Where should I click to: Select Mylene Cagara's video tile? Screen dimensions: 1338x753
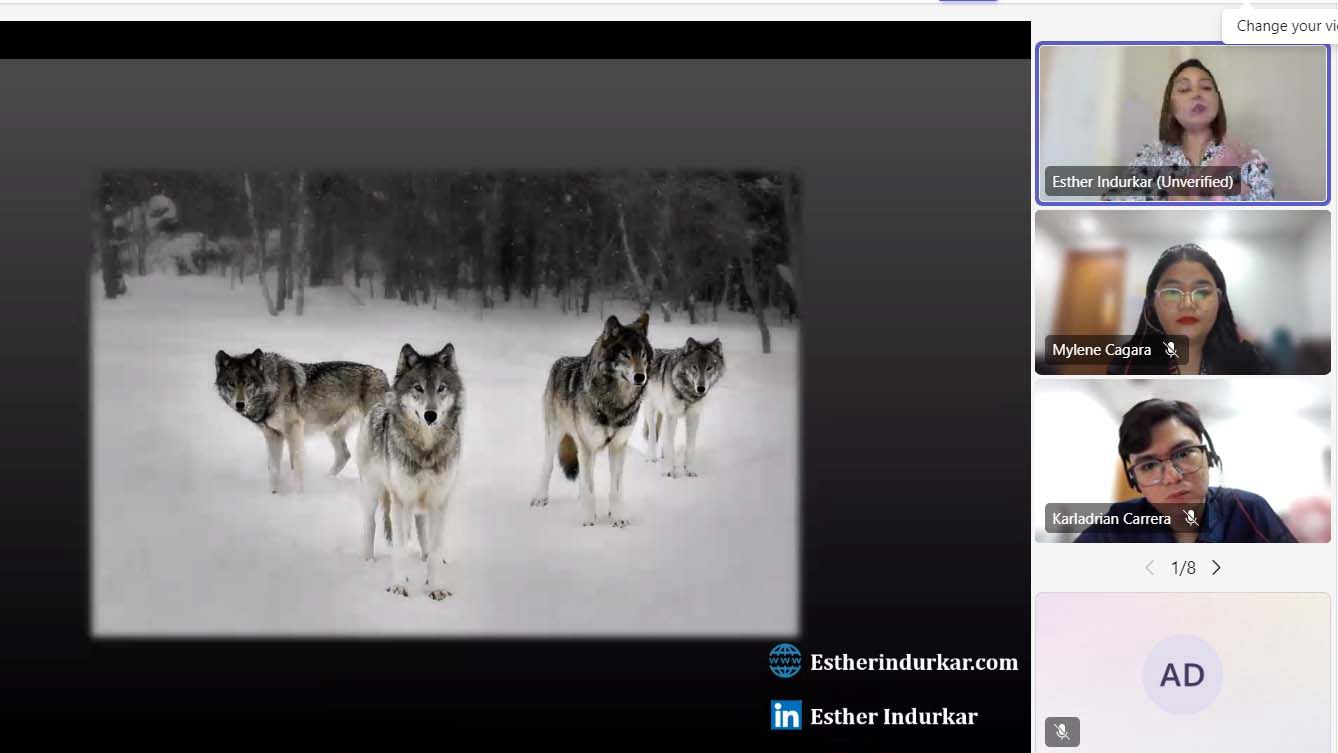tap(1182, 280)
